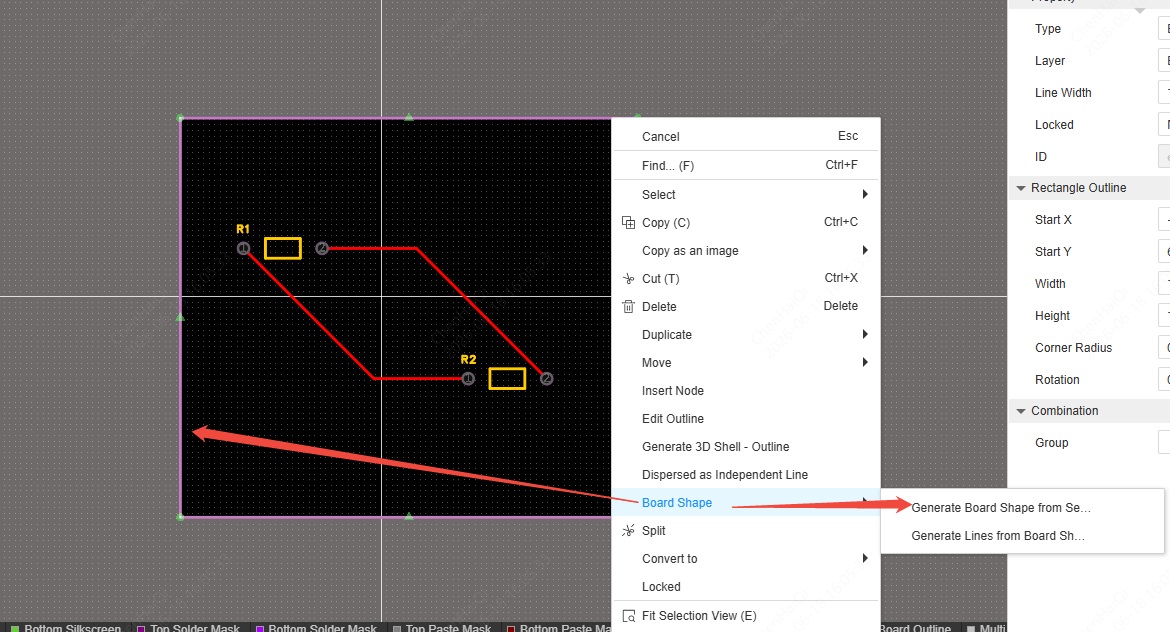1170x632 pixels.
Task: Choose Insert Node
Action: pyautogui.click(x=746, y=391)
